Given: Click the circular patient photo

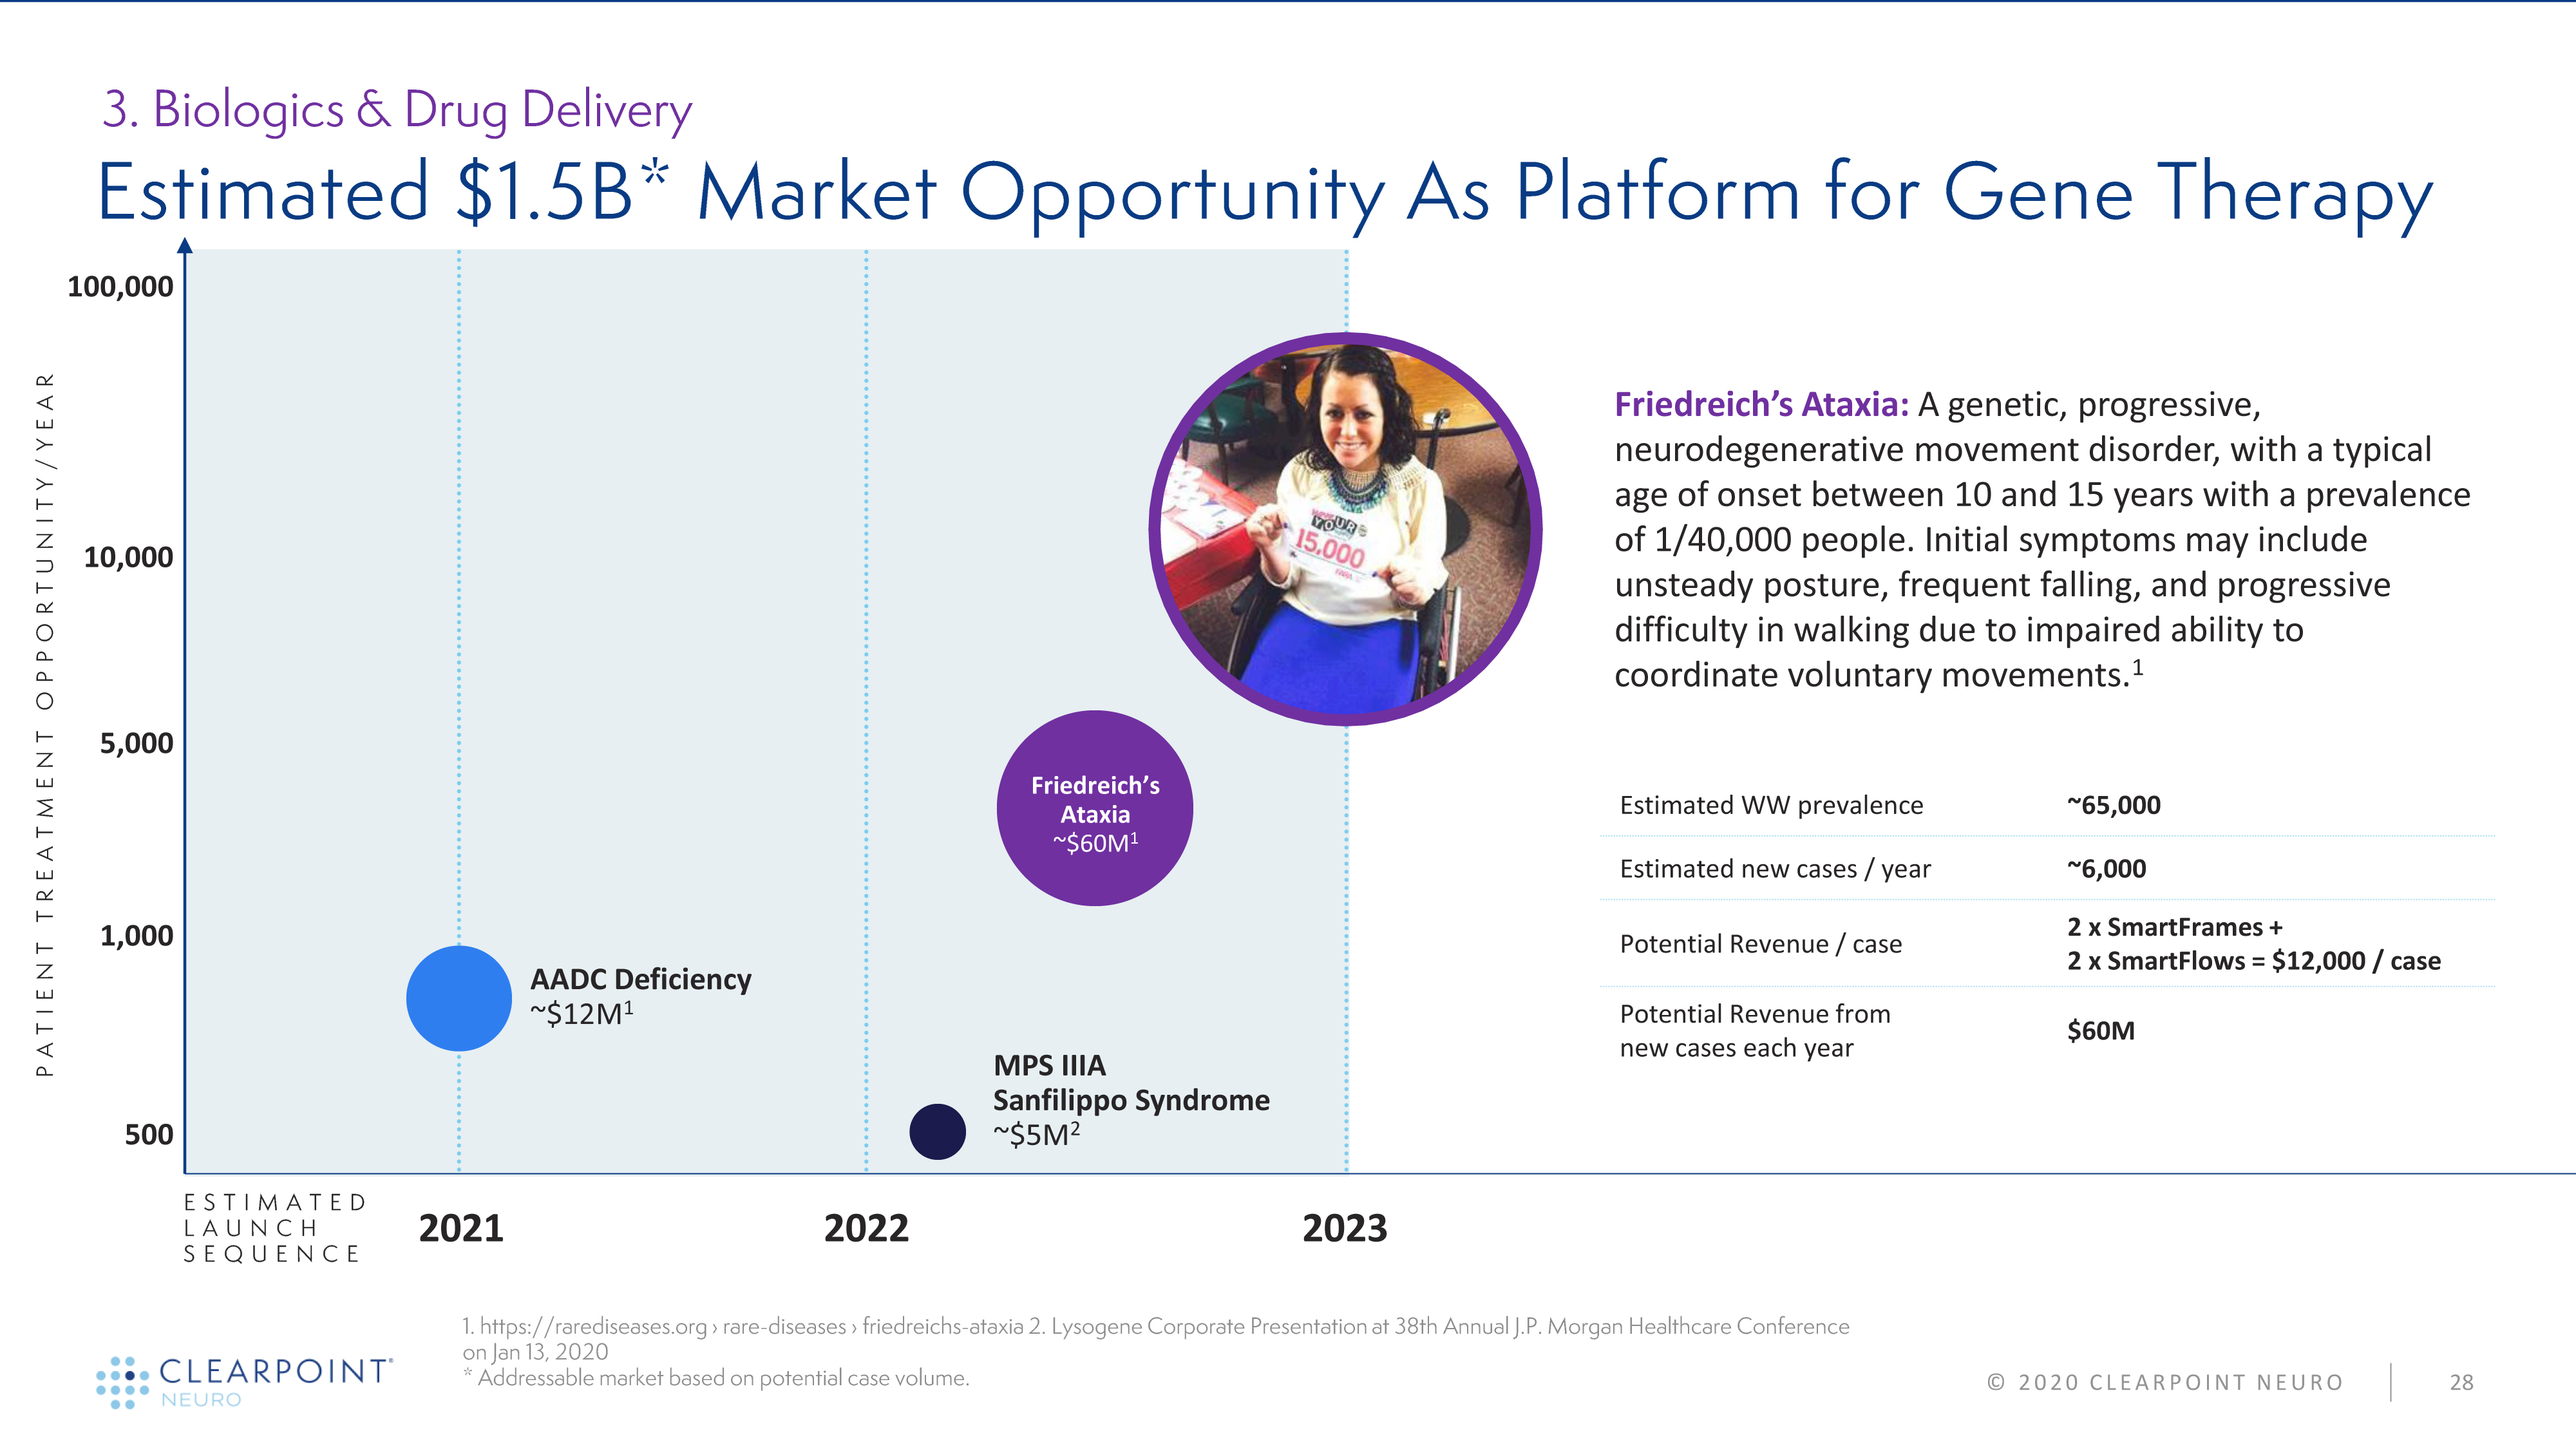Looking at the screenshot, I should coord(1345,529).
